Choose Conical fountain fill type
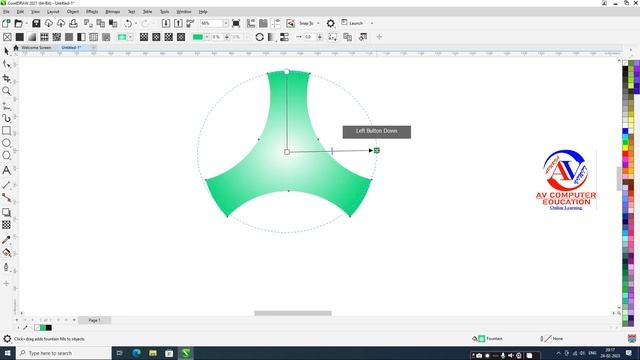The height and width of the screenshot is (360, 640). click(x=169, y=37)
